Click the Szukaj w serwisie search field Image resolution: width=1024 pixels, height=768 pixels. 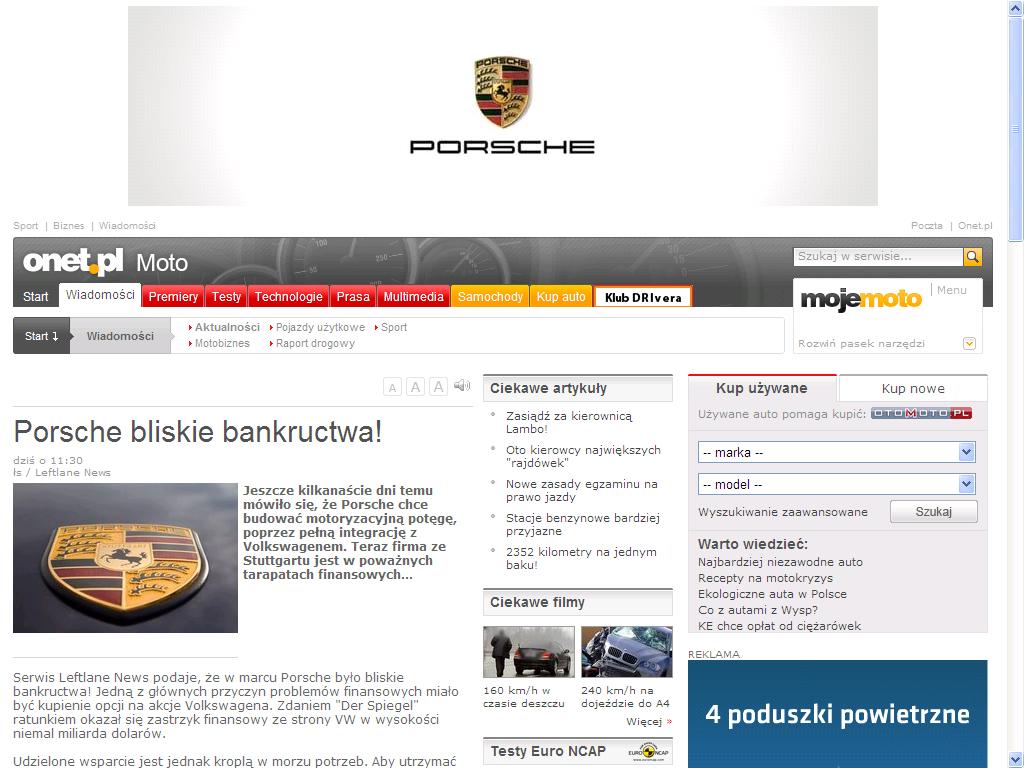click(878, 257)
